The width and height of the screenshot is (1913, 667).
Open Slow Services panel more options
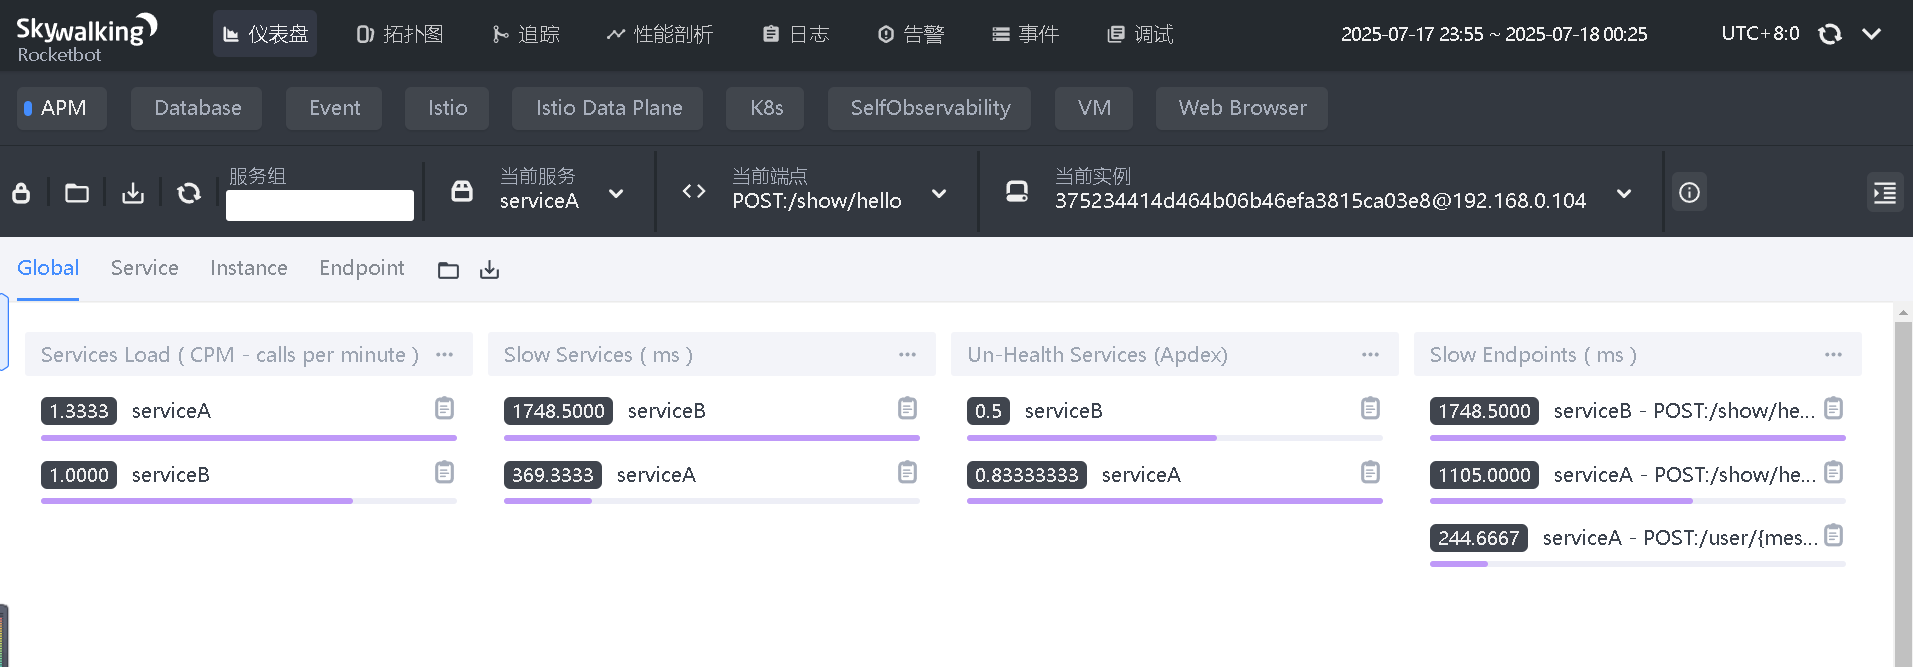(908, 354)
